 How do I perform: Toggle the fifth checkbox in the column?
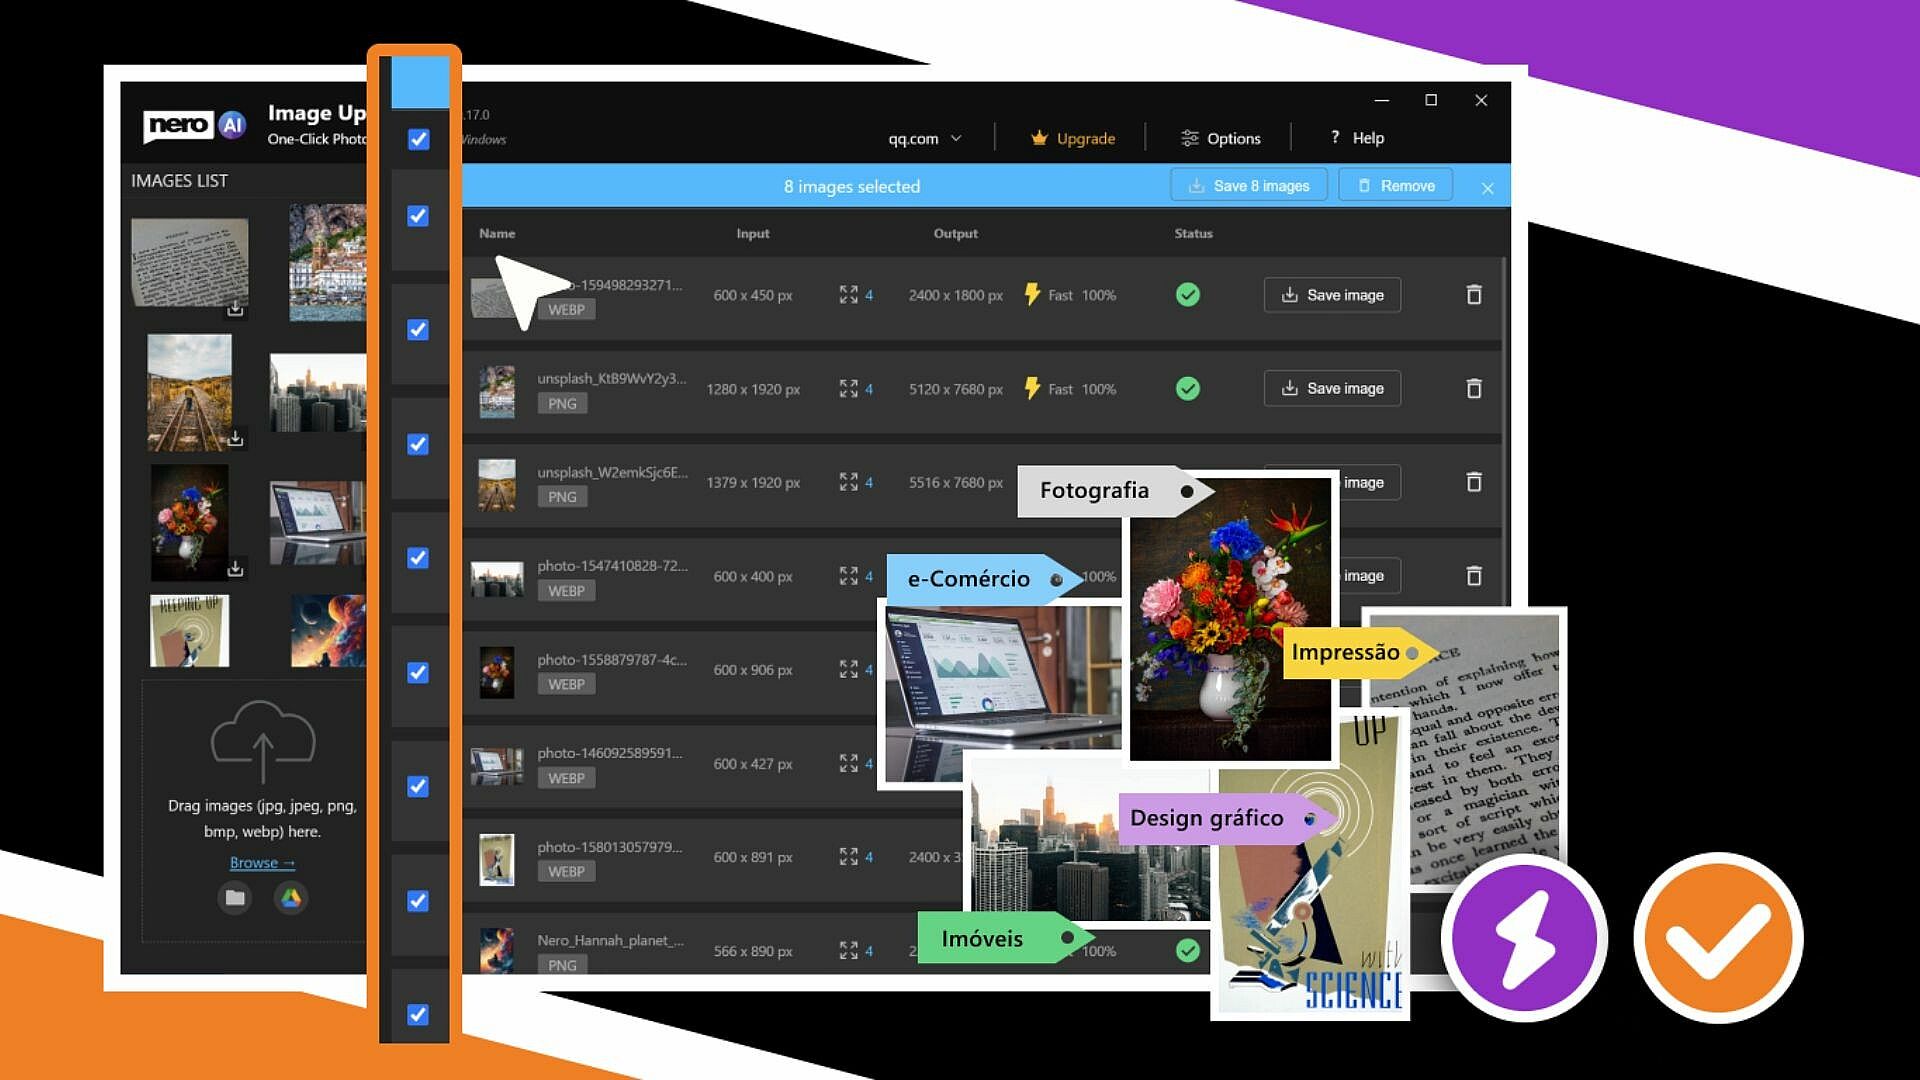pos(419,558)
